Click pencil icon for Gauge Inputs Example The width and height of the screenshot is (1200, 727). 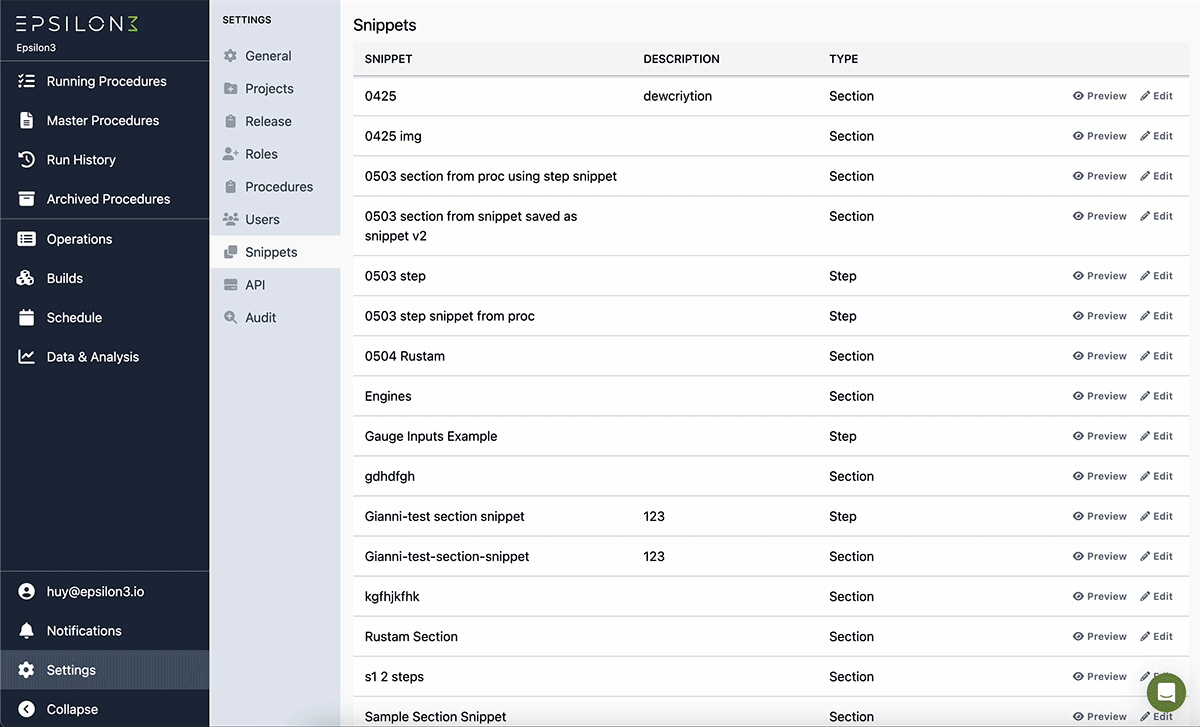tap(1145, 436)
